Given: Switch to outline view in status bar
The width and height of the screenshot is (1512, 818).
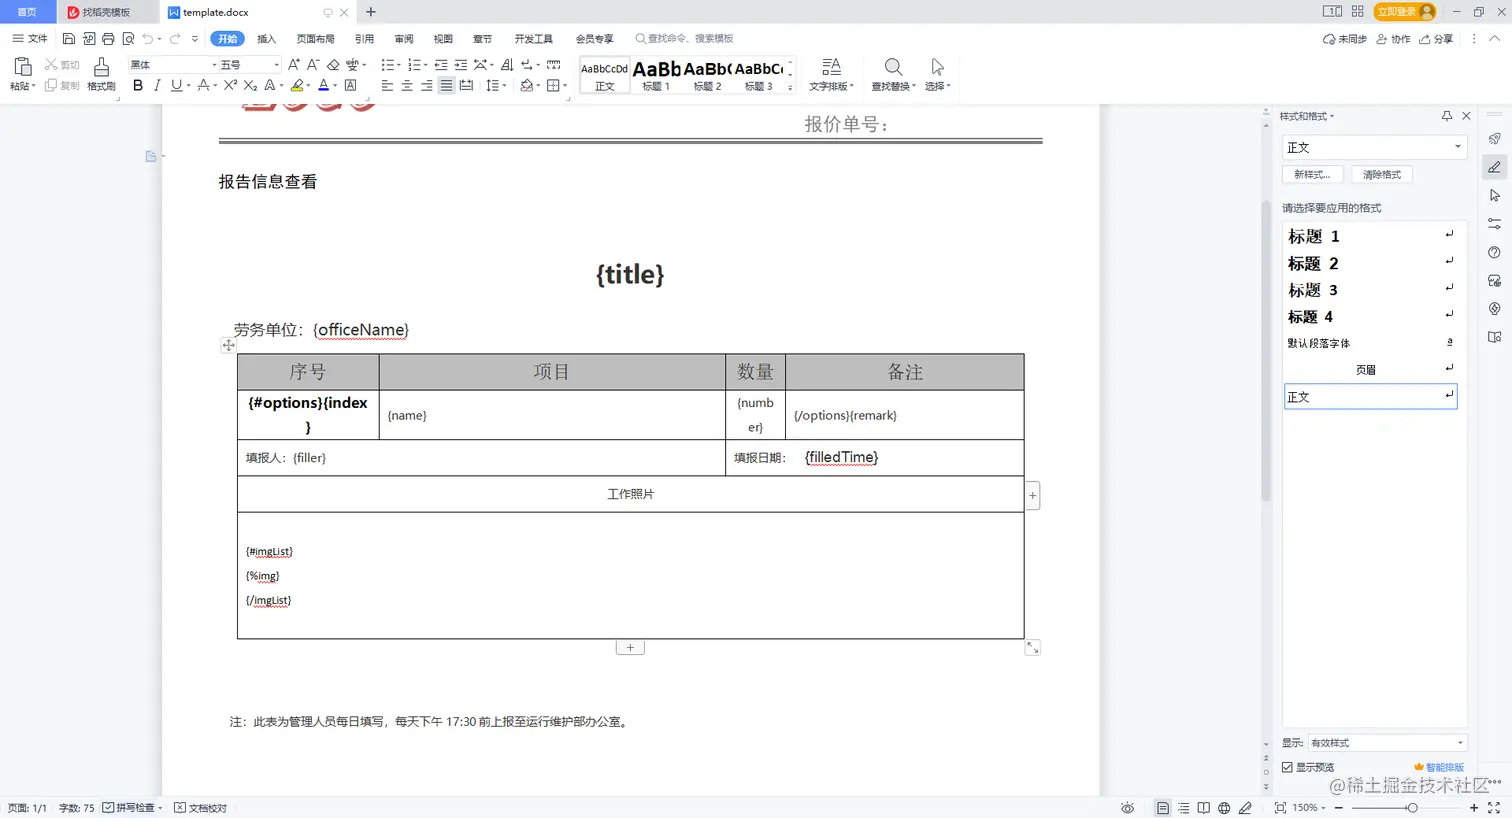Looking at the screenshot, I should [x=1183, y=808].
